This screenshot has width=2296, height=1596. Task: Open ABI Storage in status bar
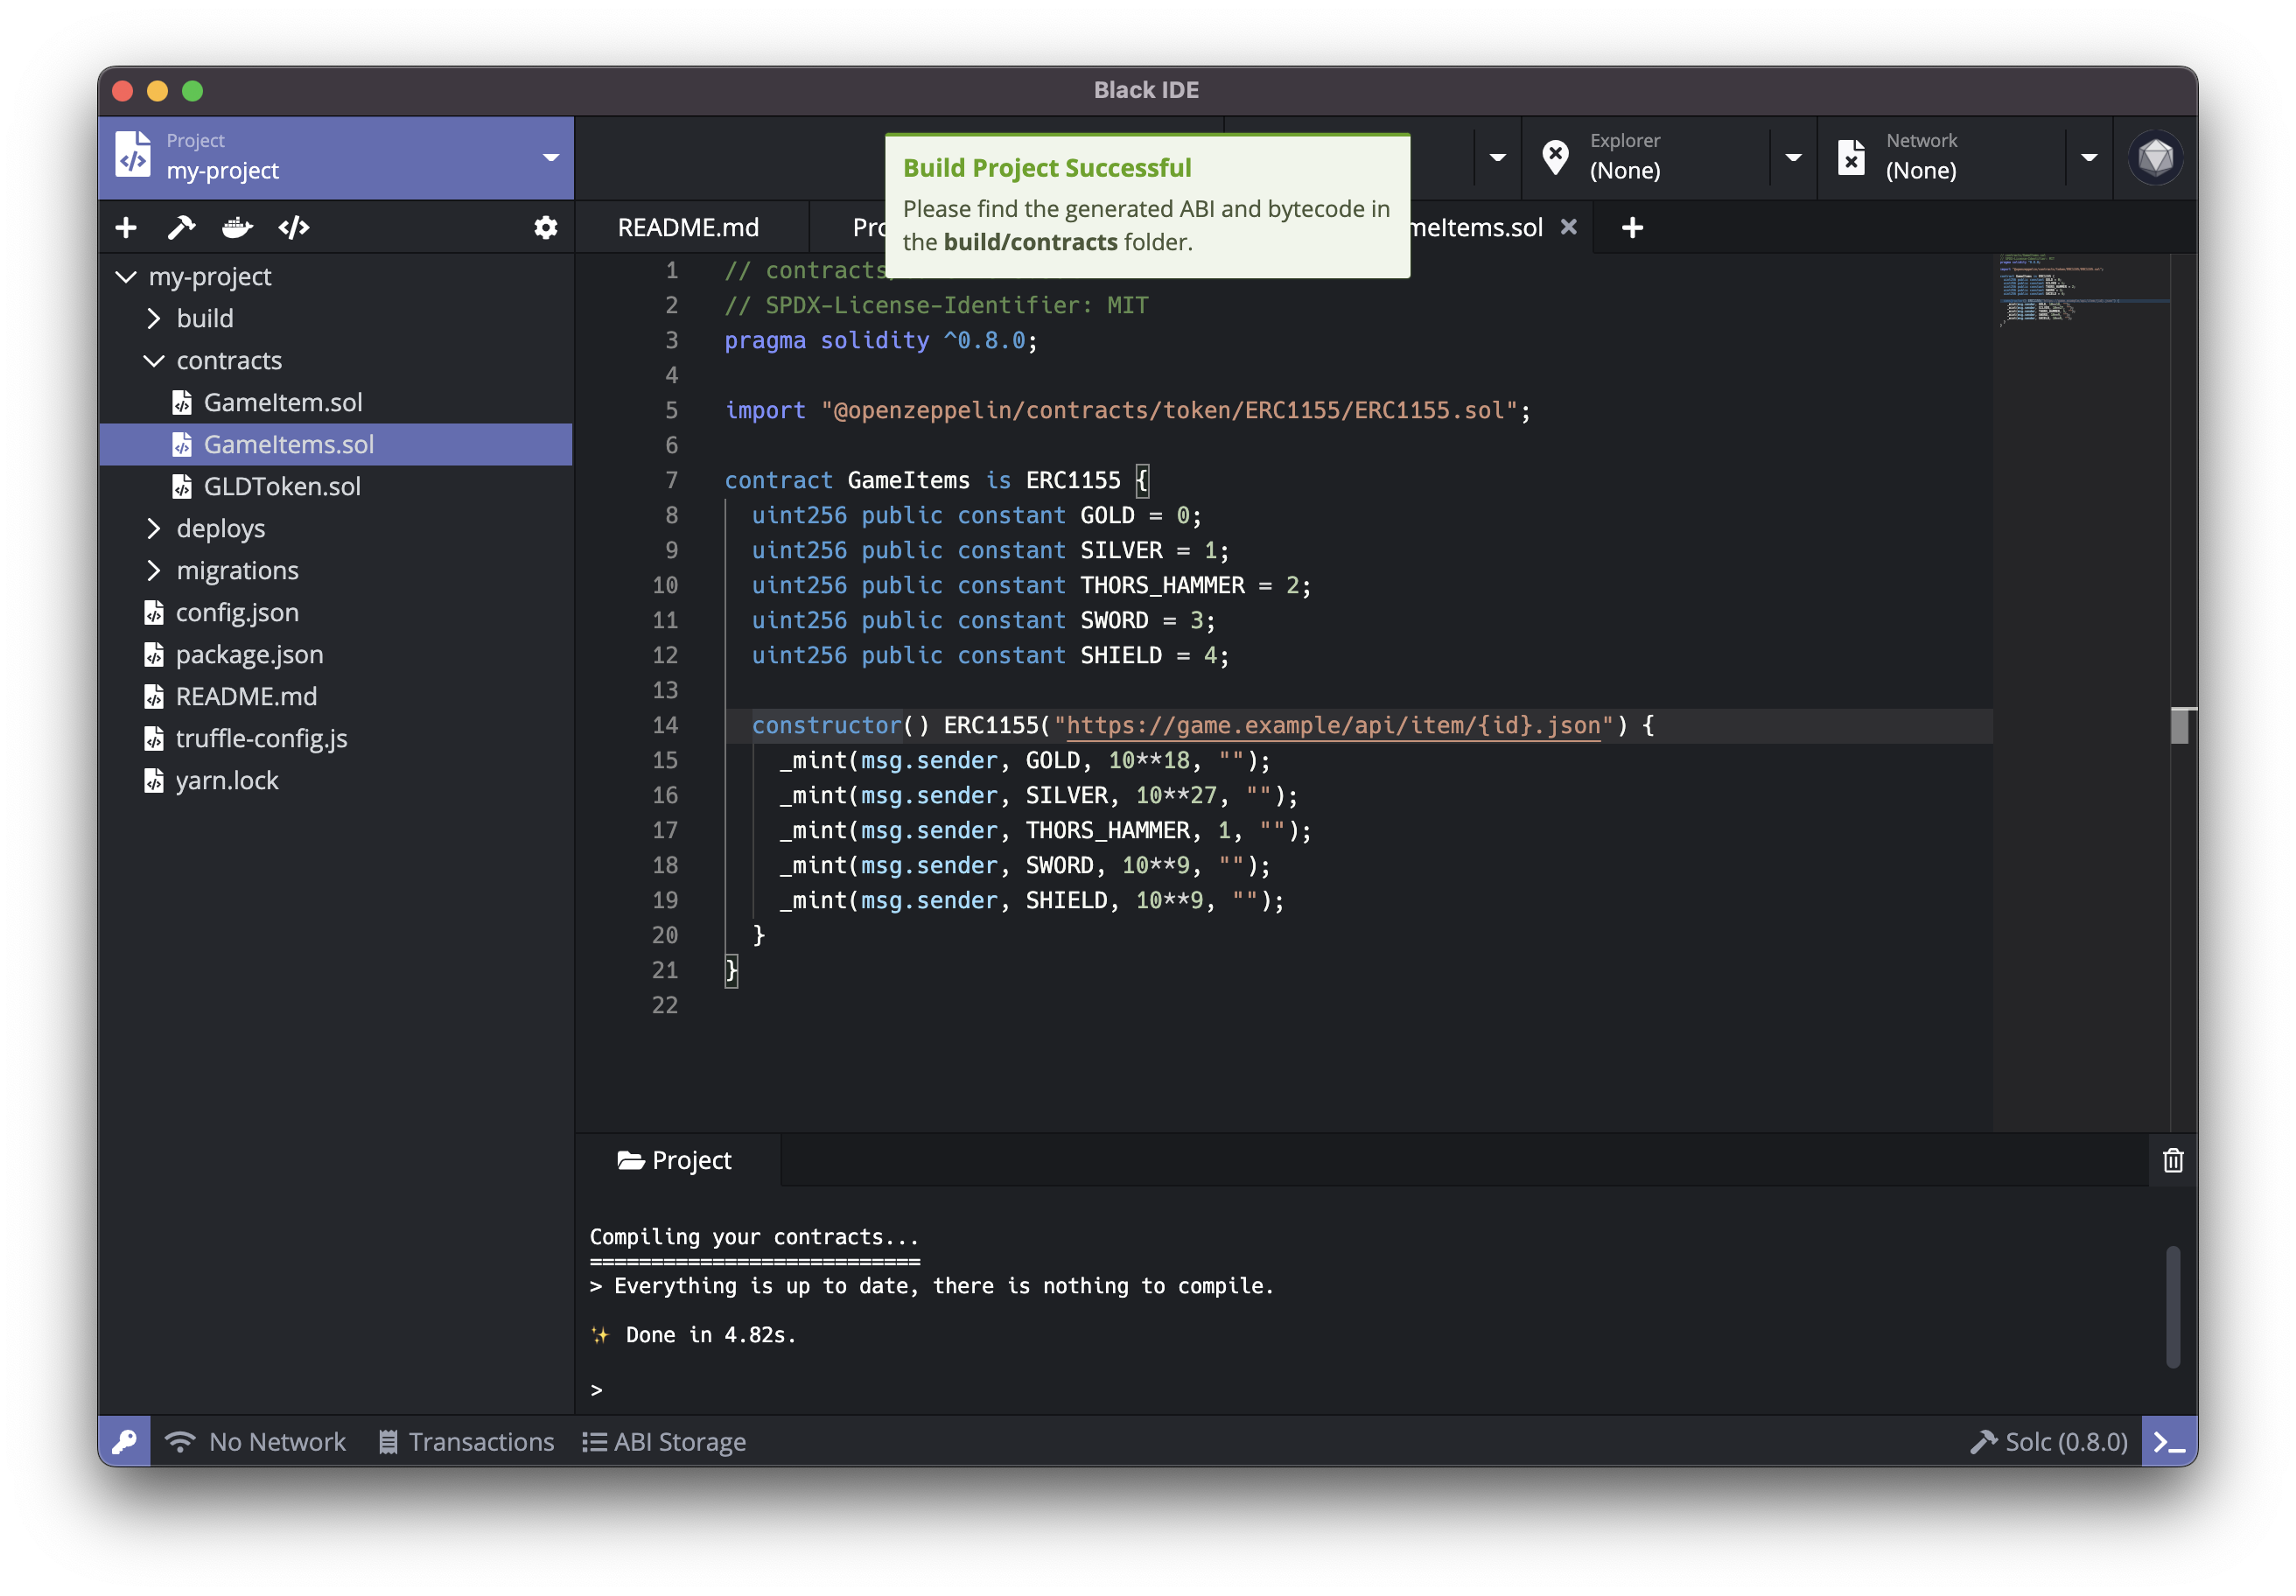[x=665, y=1441]
